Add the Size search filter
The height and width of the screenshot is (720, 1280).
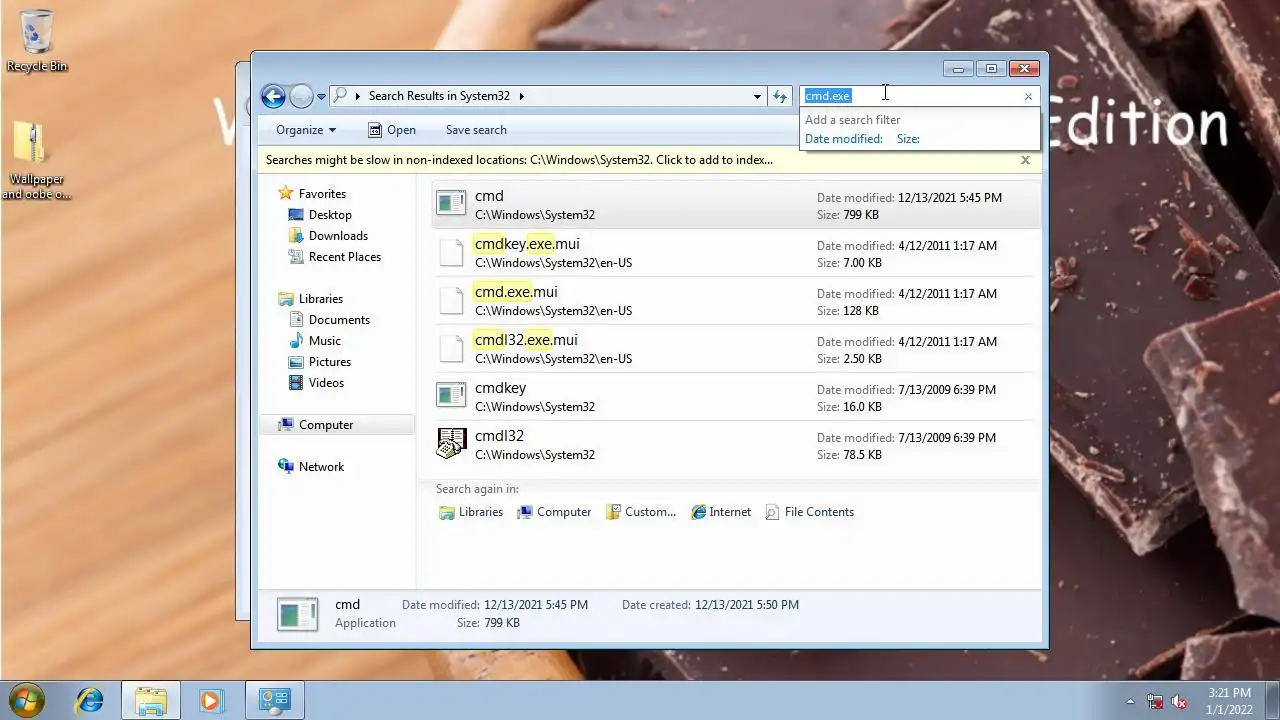click(908, 139)
